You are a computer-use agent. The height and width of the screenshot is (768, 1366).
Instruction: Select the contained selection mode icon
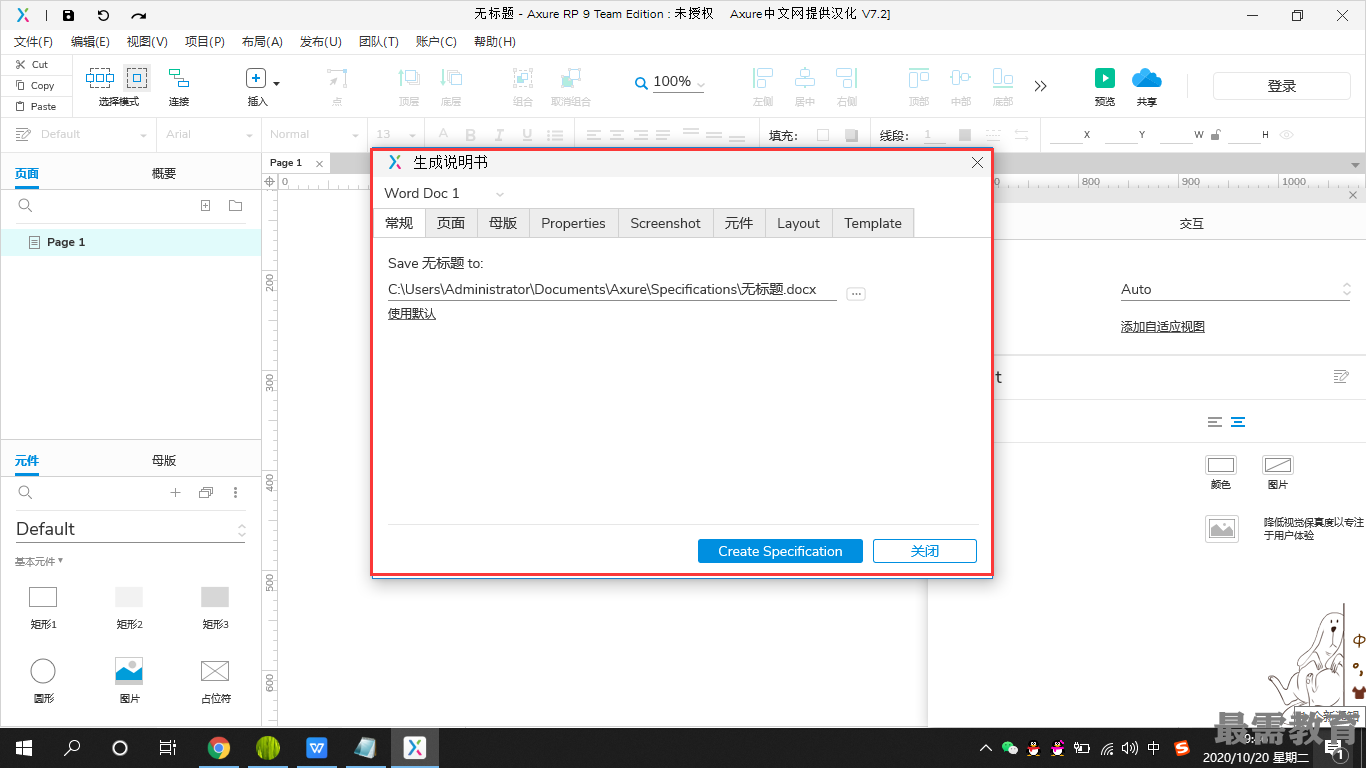(136, 78)
